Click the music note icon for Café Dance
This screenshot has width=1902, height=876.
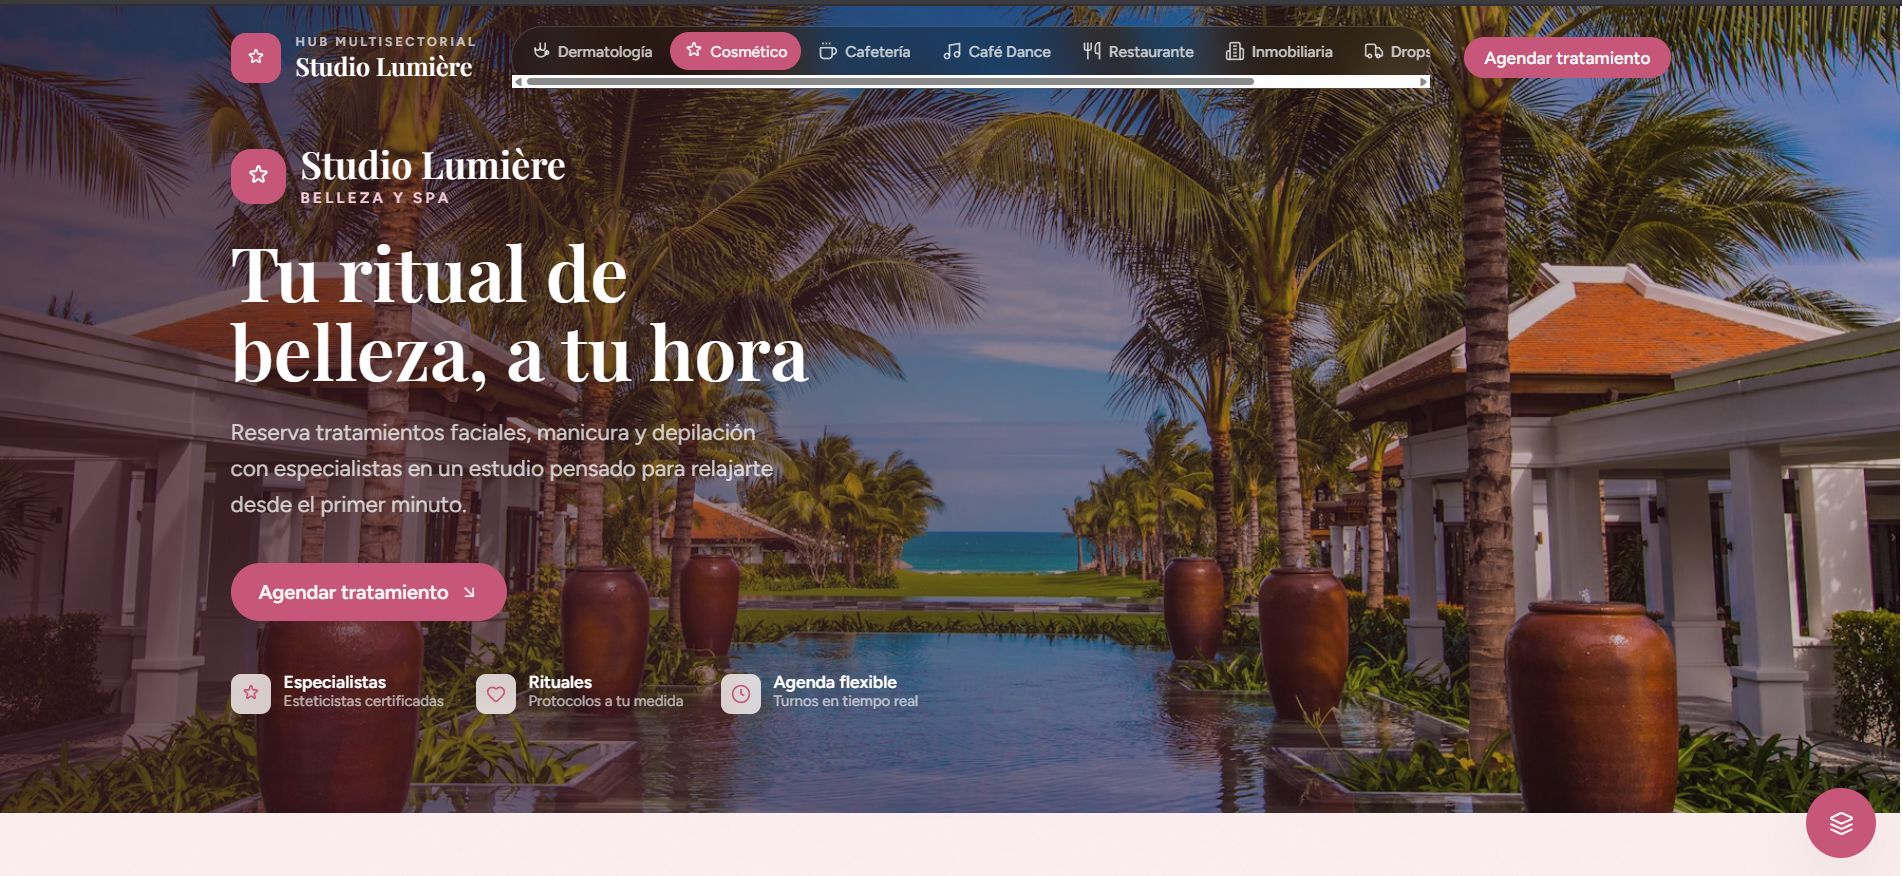click(952, 51)
